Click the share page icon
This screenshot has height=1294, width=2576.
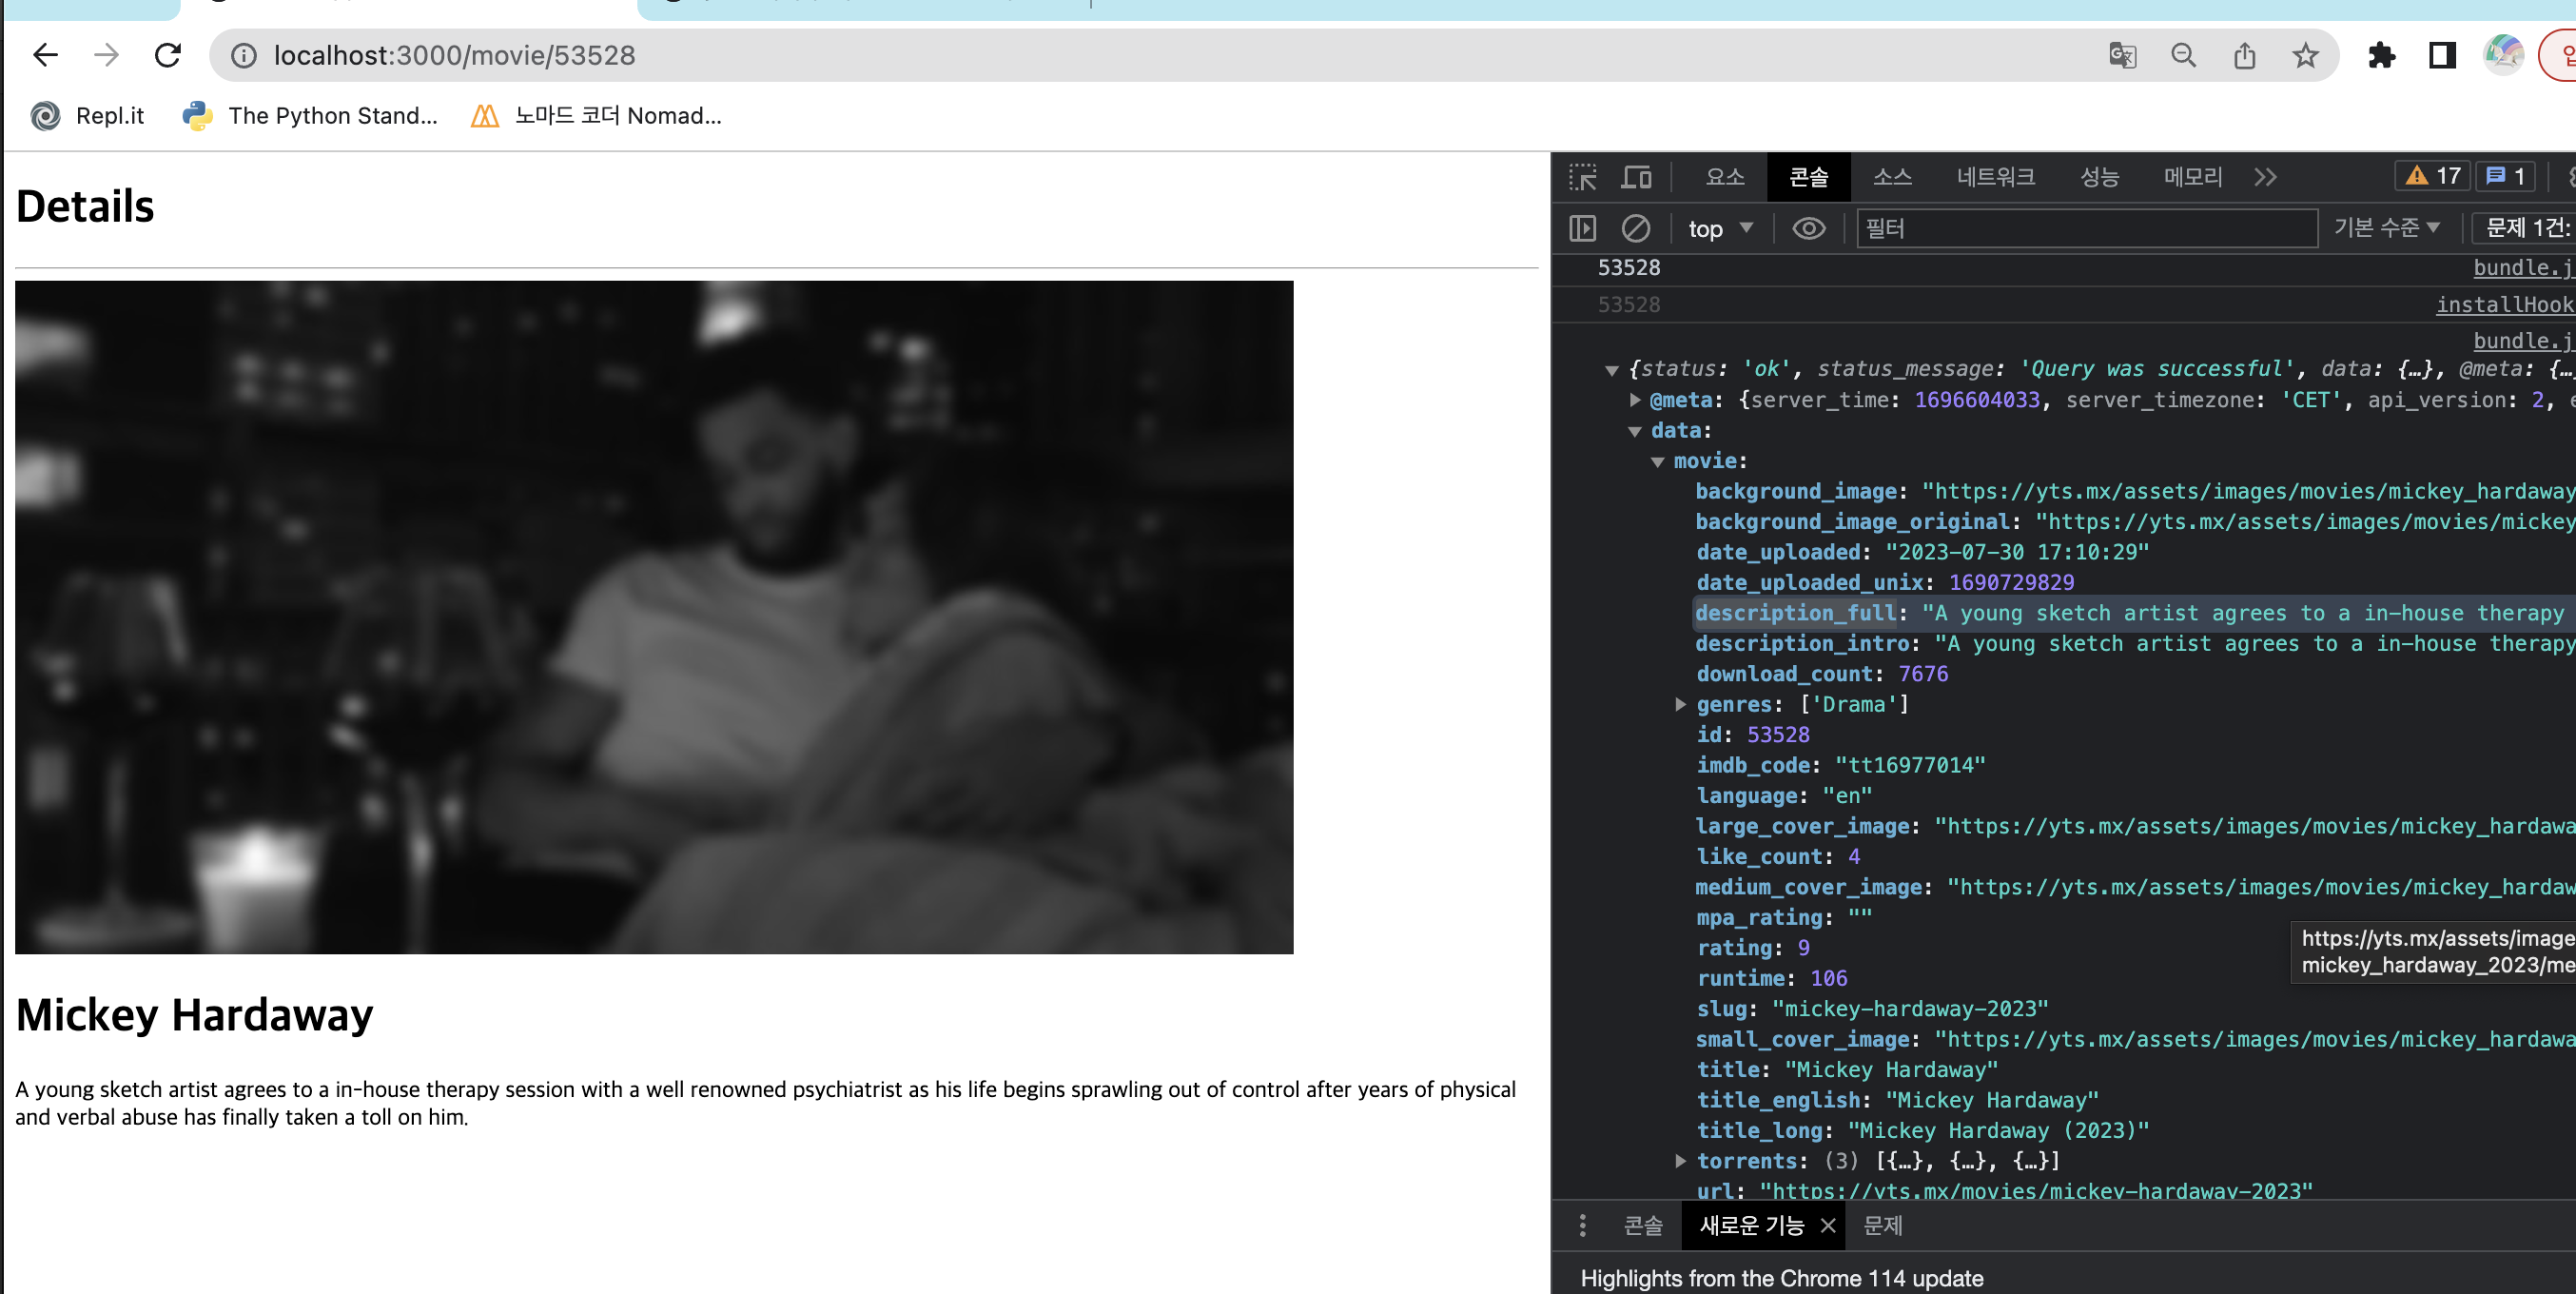[2244, 55]
